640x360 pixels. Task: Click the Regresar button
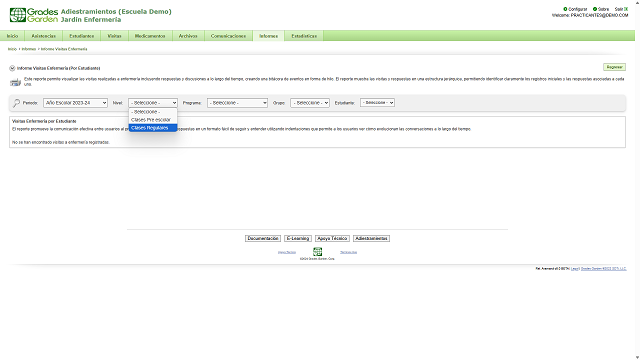click(x=614, y=67)
